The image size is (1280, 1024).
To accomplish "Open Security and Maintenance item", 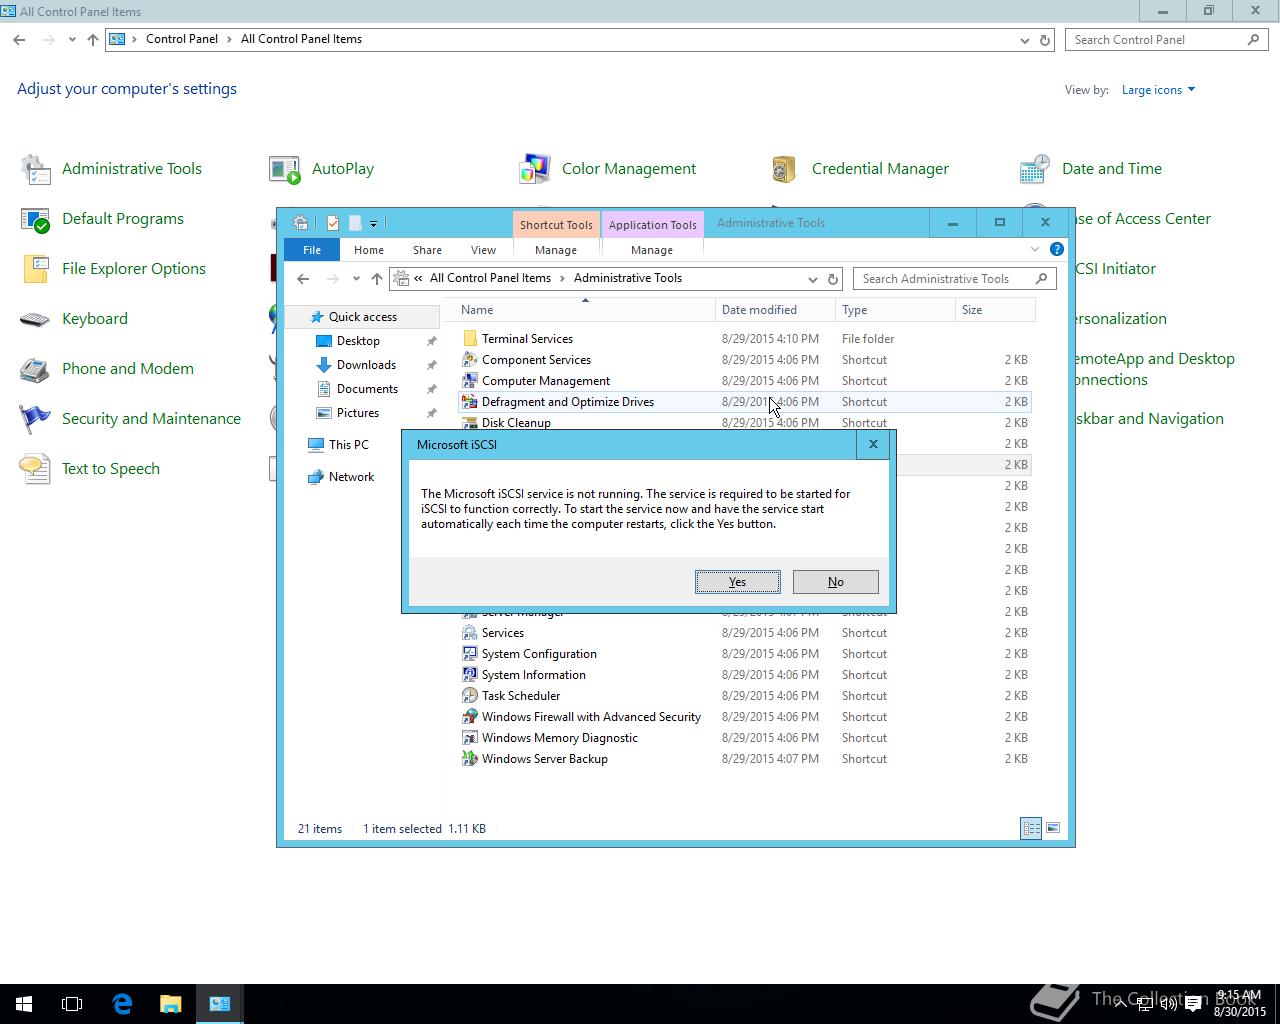I will click(130, 419).
